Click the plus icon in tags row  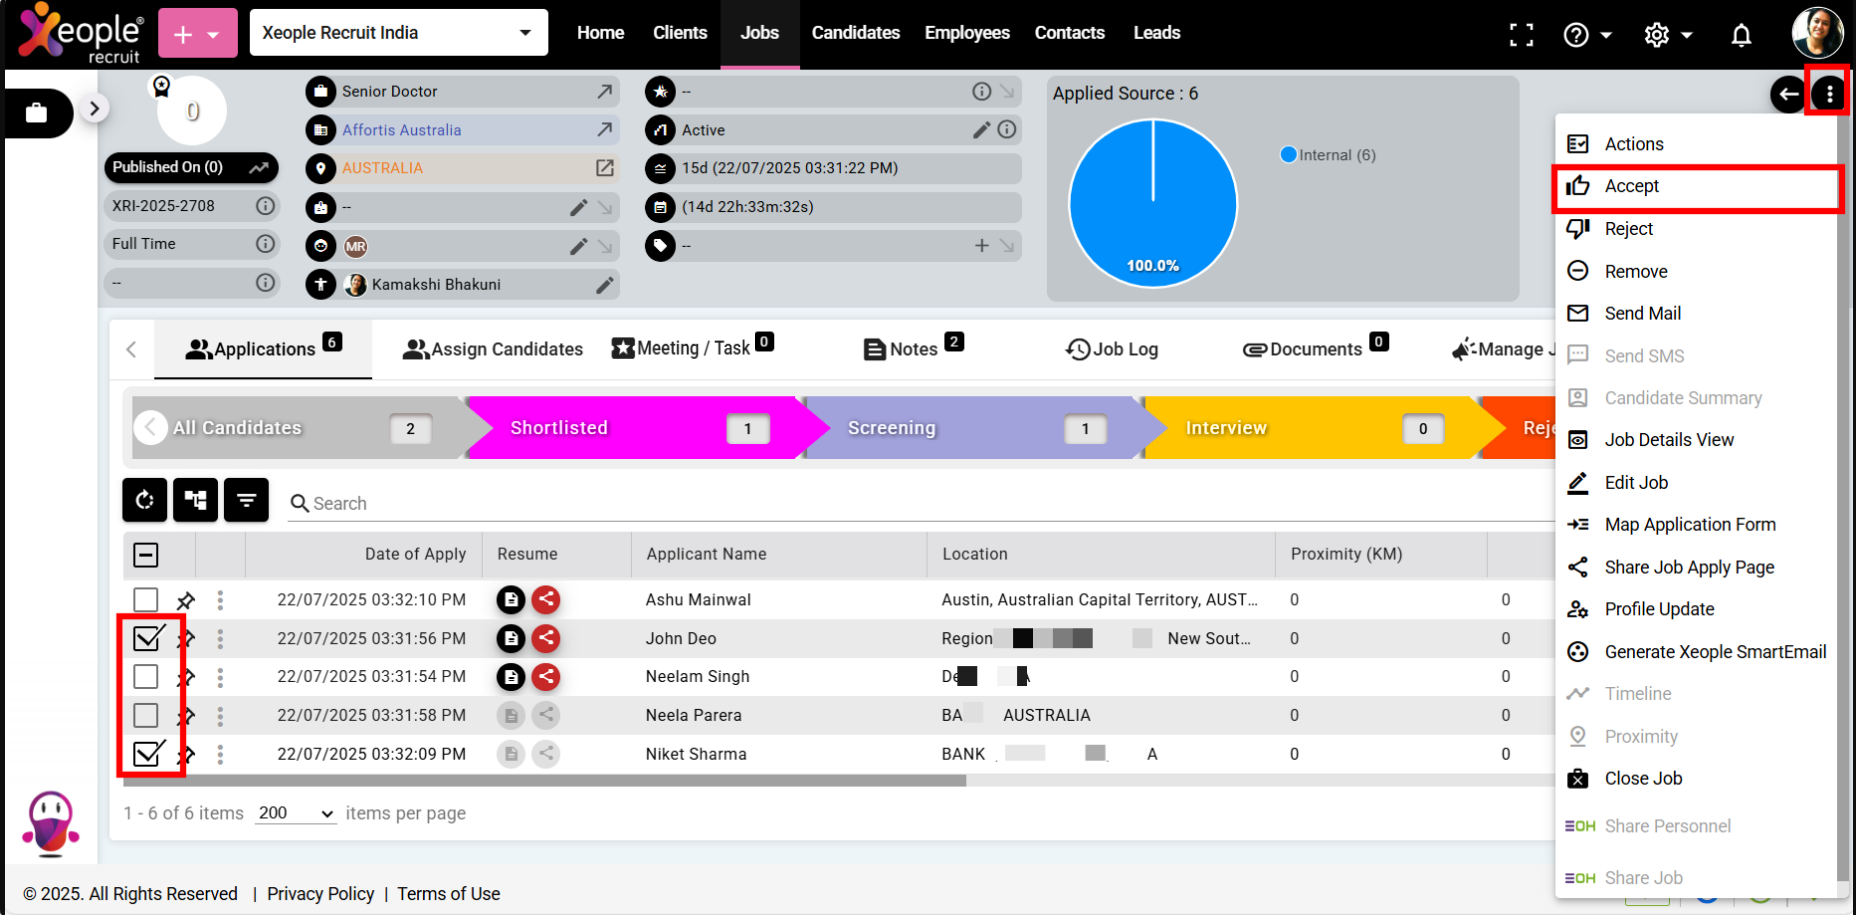point(981,245)
